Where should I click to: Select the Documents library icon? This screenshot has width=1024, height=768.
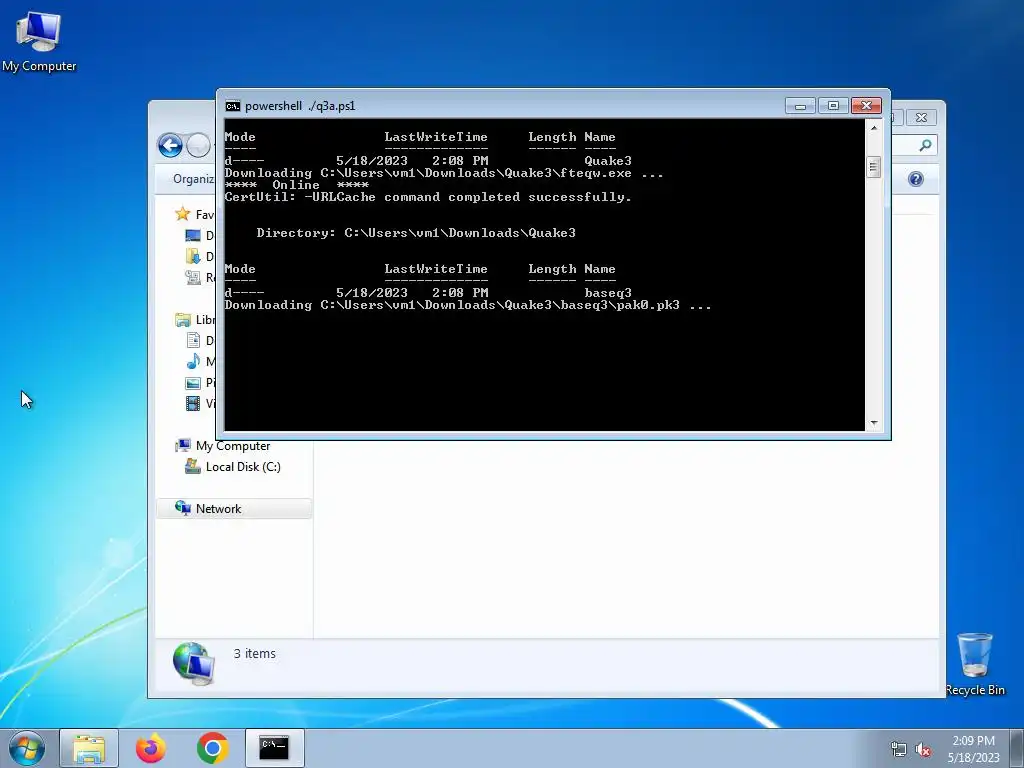193,340
